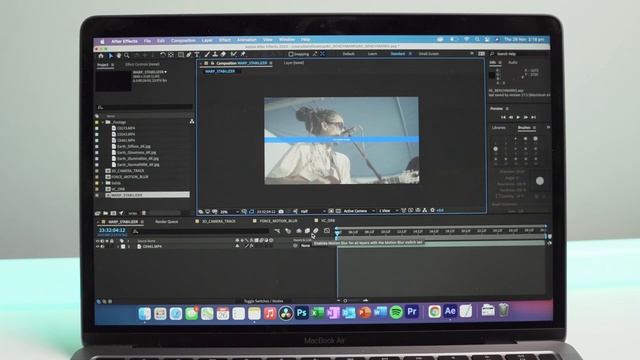Click Toggle Switches / Modes button
Viewport: 640px width, 360px height.
pos(263,301)
